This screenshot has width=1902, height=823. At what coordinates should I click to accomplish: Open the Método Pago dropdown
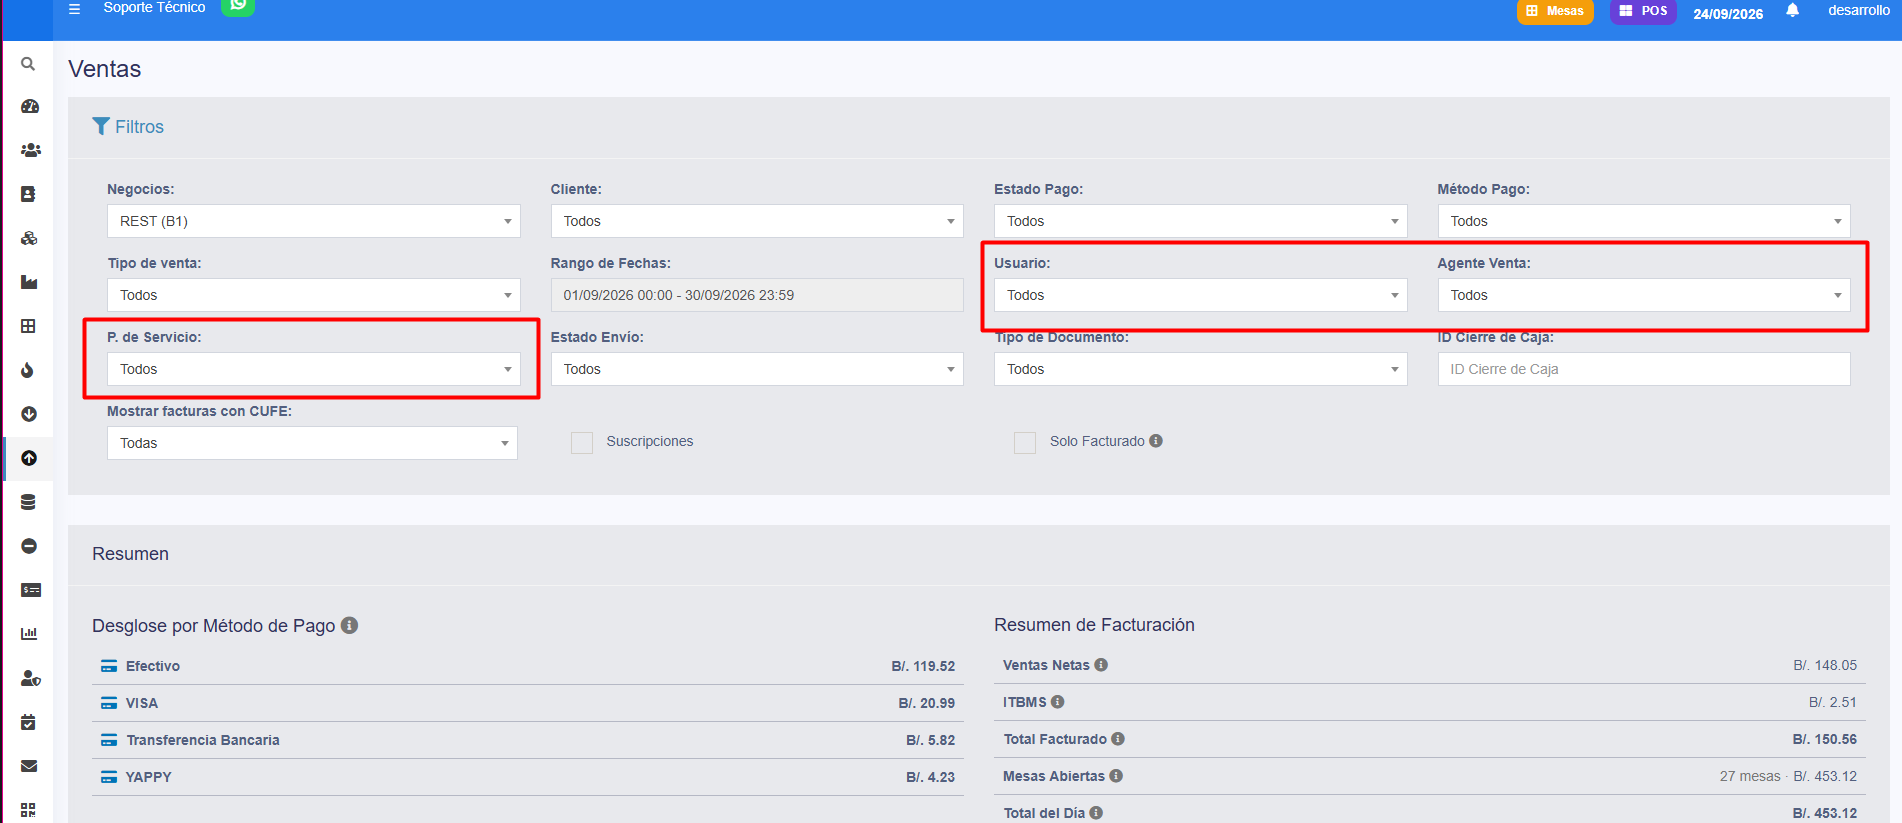[x=1644, y=221]
